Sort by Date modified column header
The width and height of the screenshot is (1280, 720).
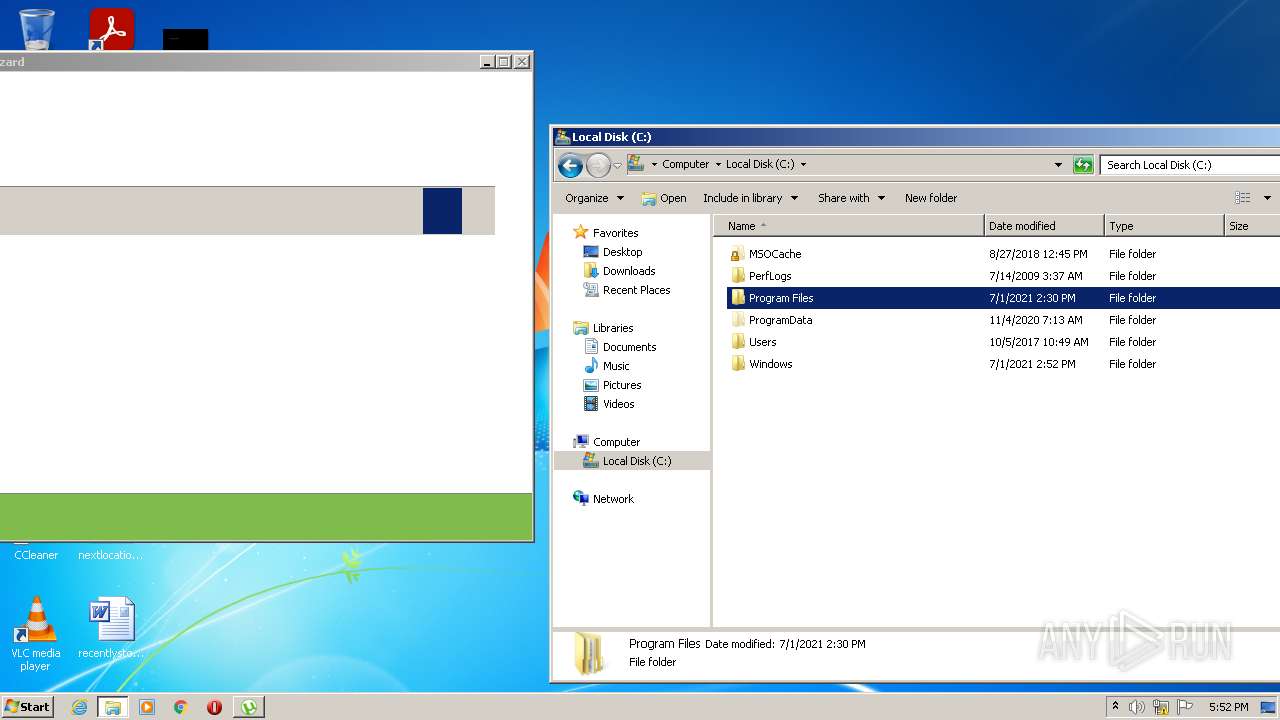pyautogui.click(x=1044, y=226)
